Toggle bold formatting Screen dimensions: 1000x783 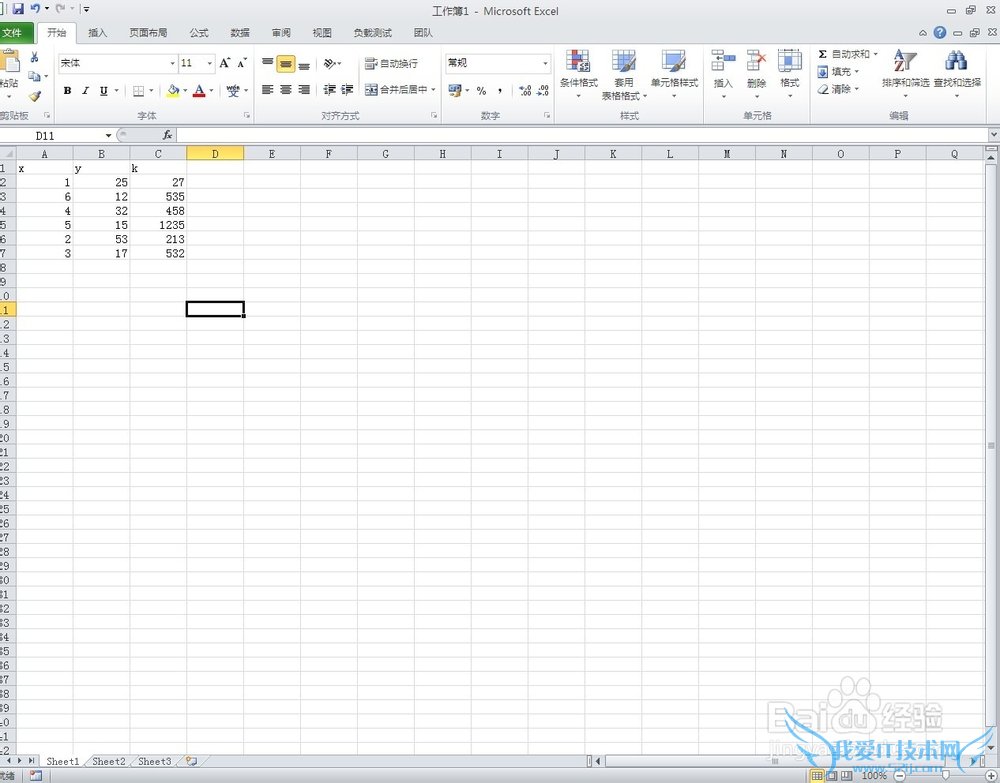[x=67, y=91]
